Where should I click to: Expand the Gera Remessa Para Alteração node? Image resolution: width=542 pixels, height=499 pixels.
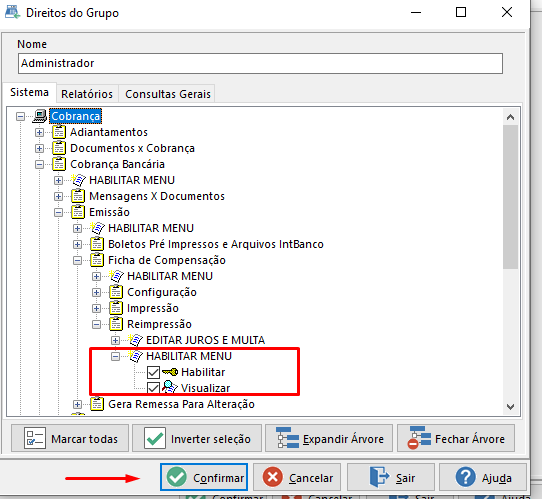(x=77, y=404)
